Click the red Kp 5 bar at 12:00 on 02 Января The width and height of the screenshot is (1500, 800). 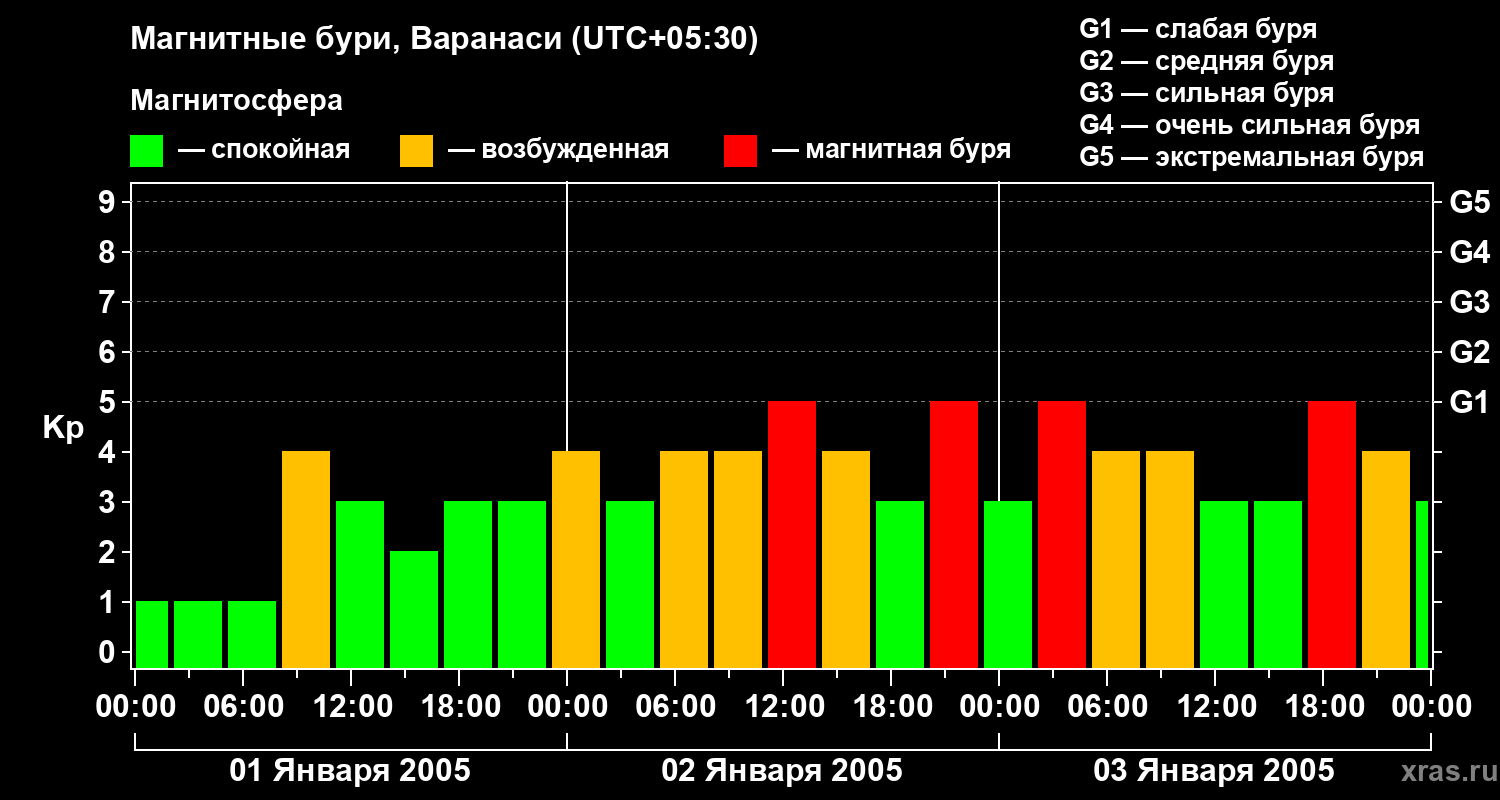tap(792, 534)
